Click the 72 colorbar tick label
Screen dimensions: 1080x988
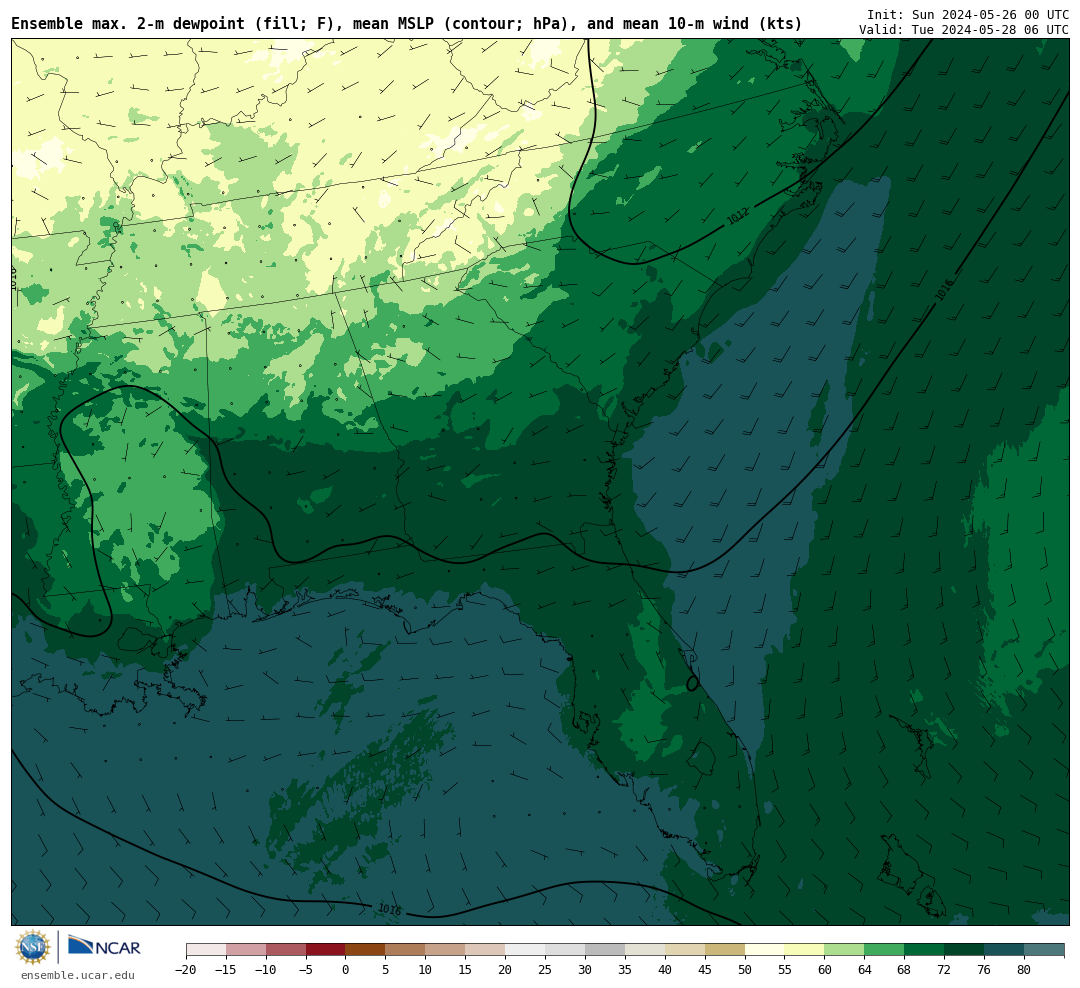click(945, 970)
